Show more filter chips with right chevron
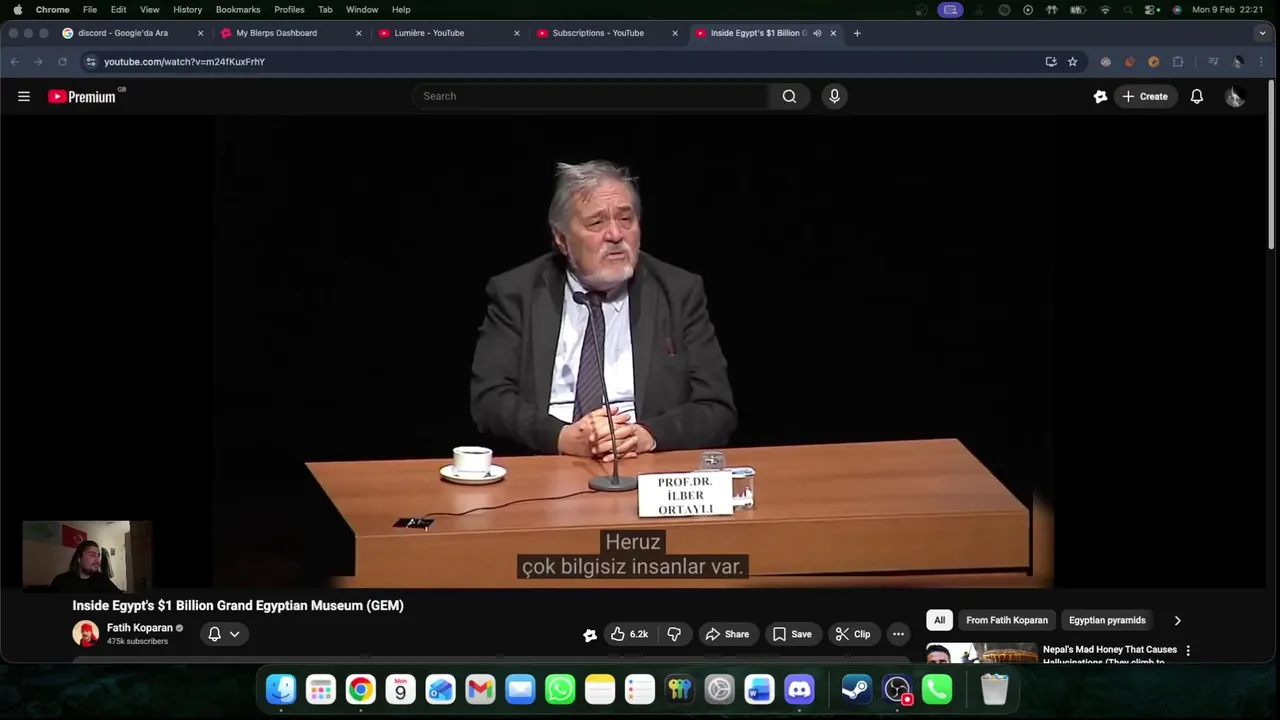Screen dimensions: 1280x720 (1177, 620)
